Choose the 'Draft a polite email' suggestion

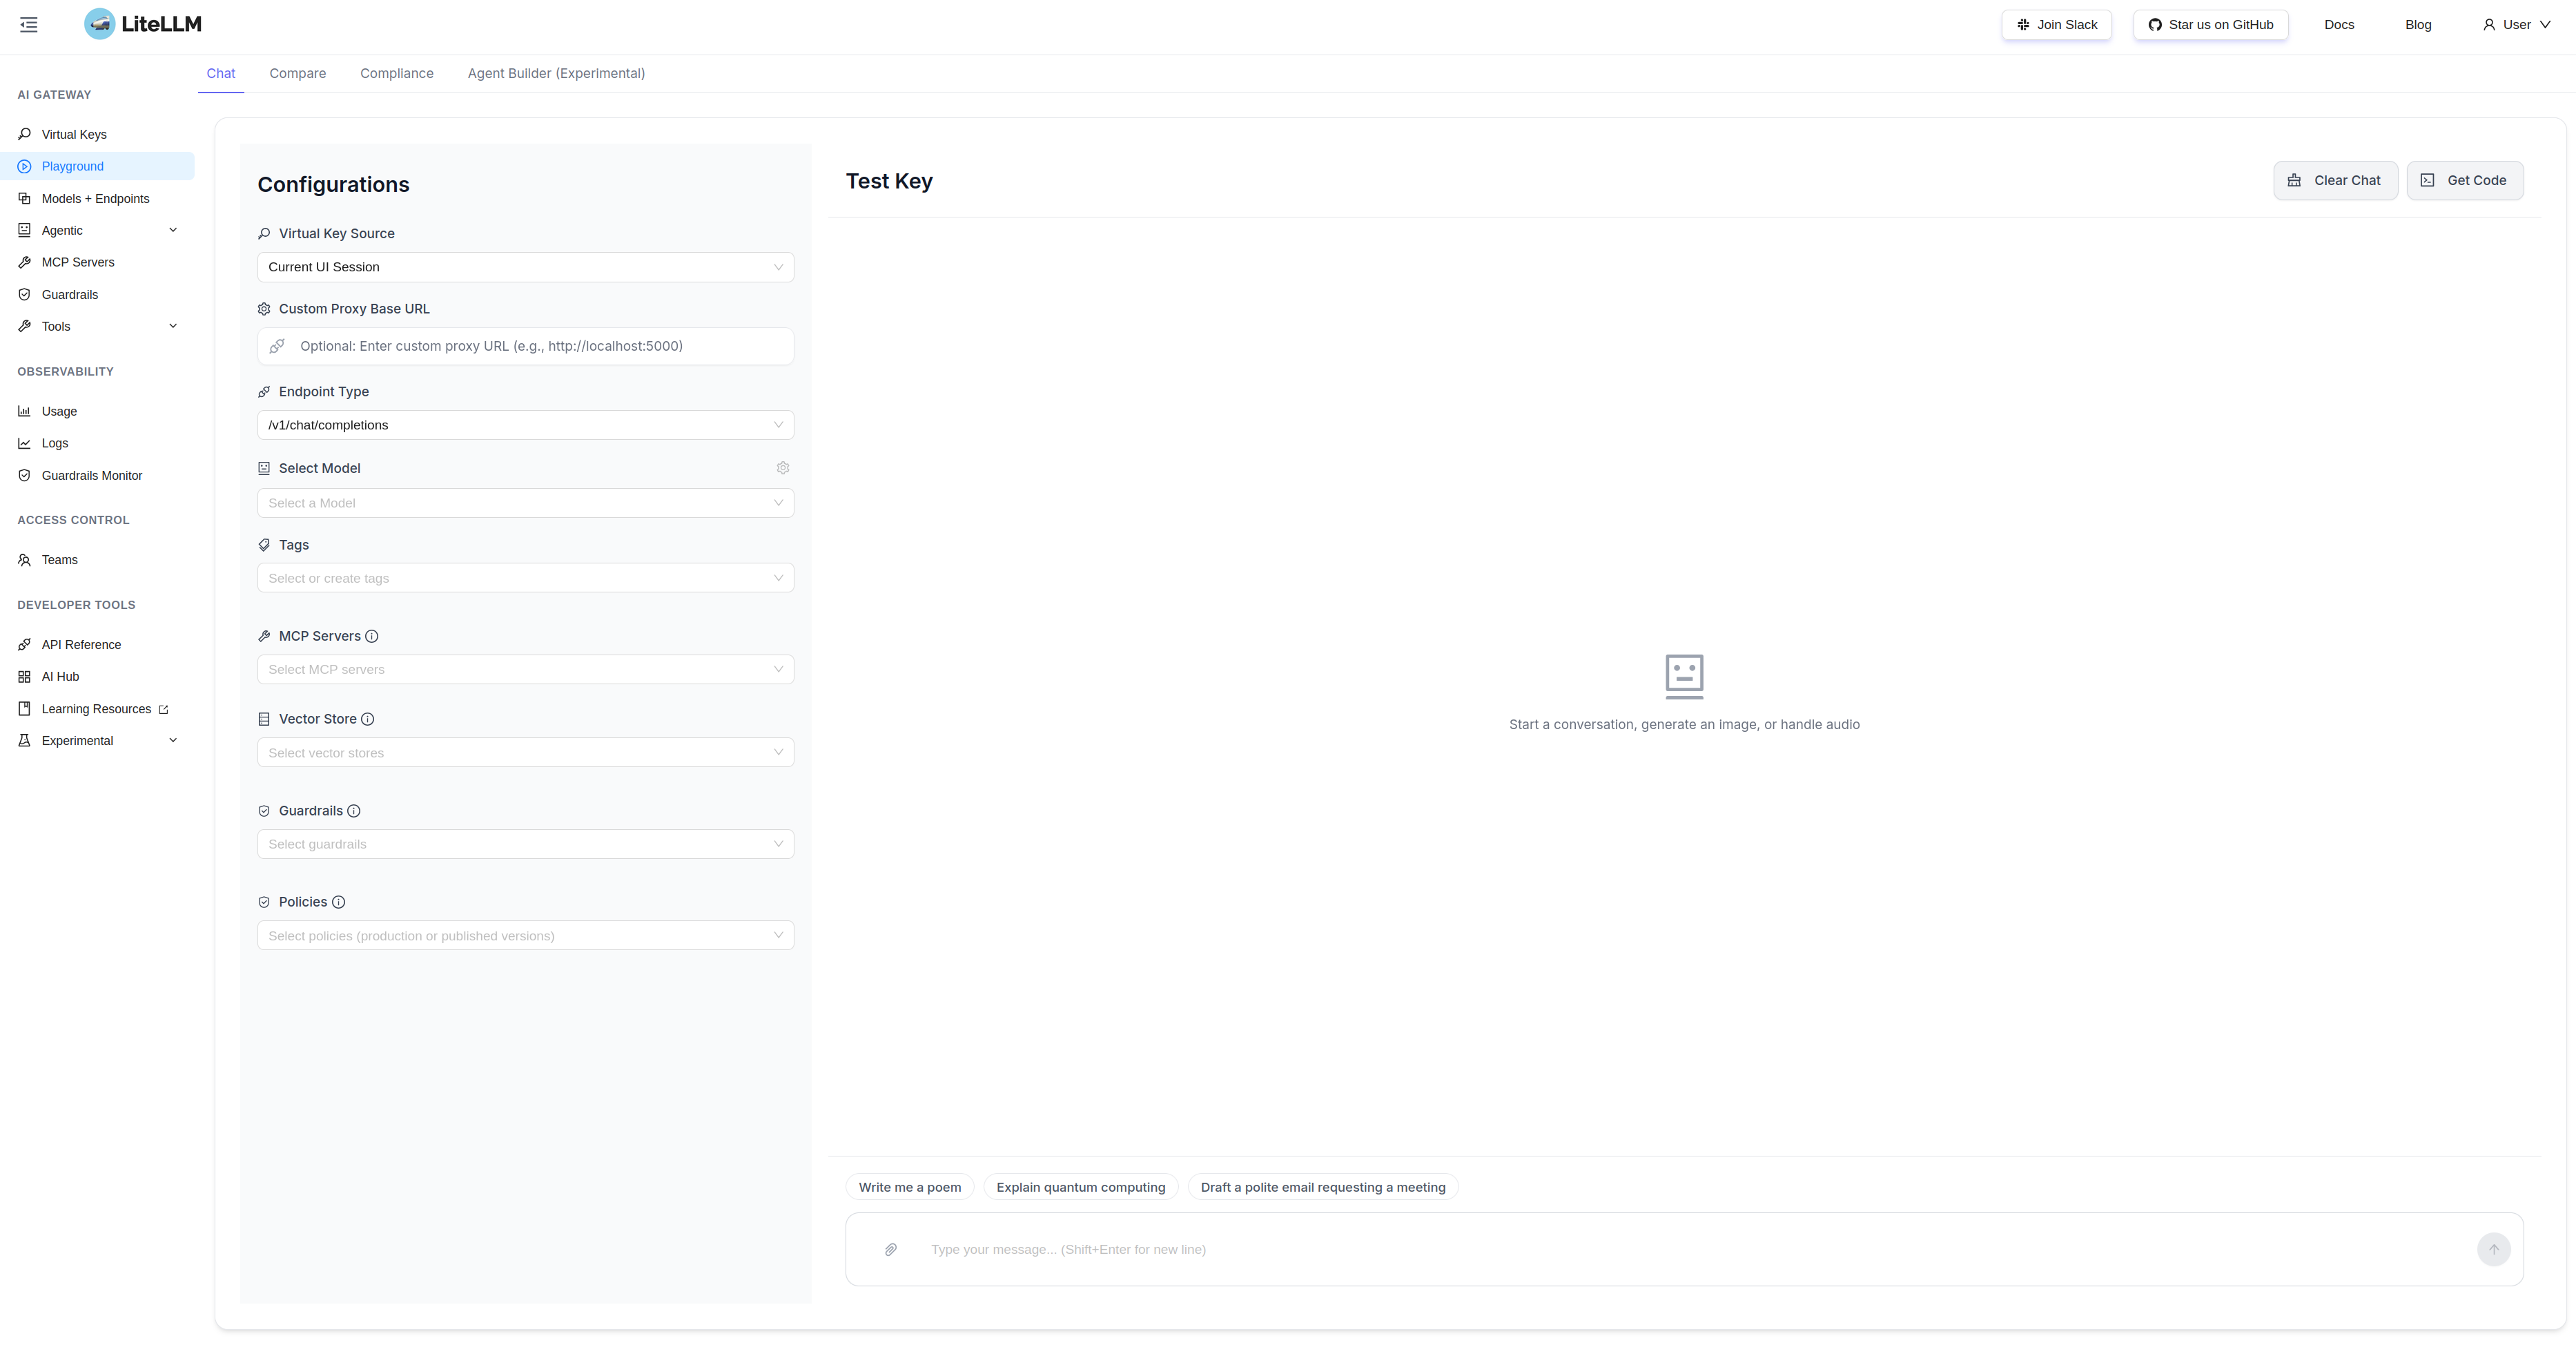[x=1323, y=1187]
